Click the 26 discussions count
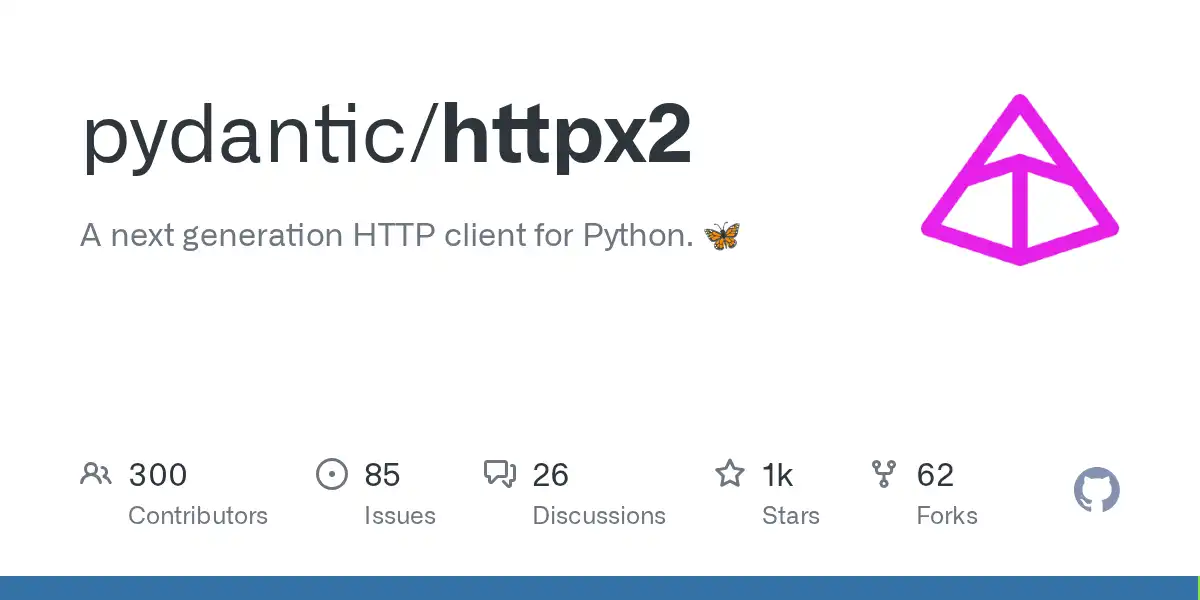This screenshot has width=1200, height=600. 551,474
